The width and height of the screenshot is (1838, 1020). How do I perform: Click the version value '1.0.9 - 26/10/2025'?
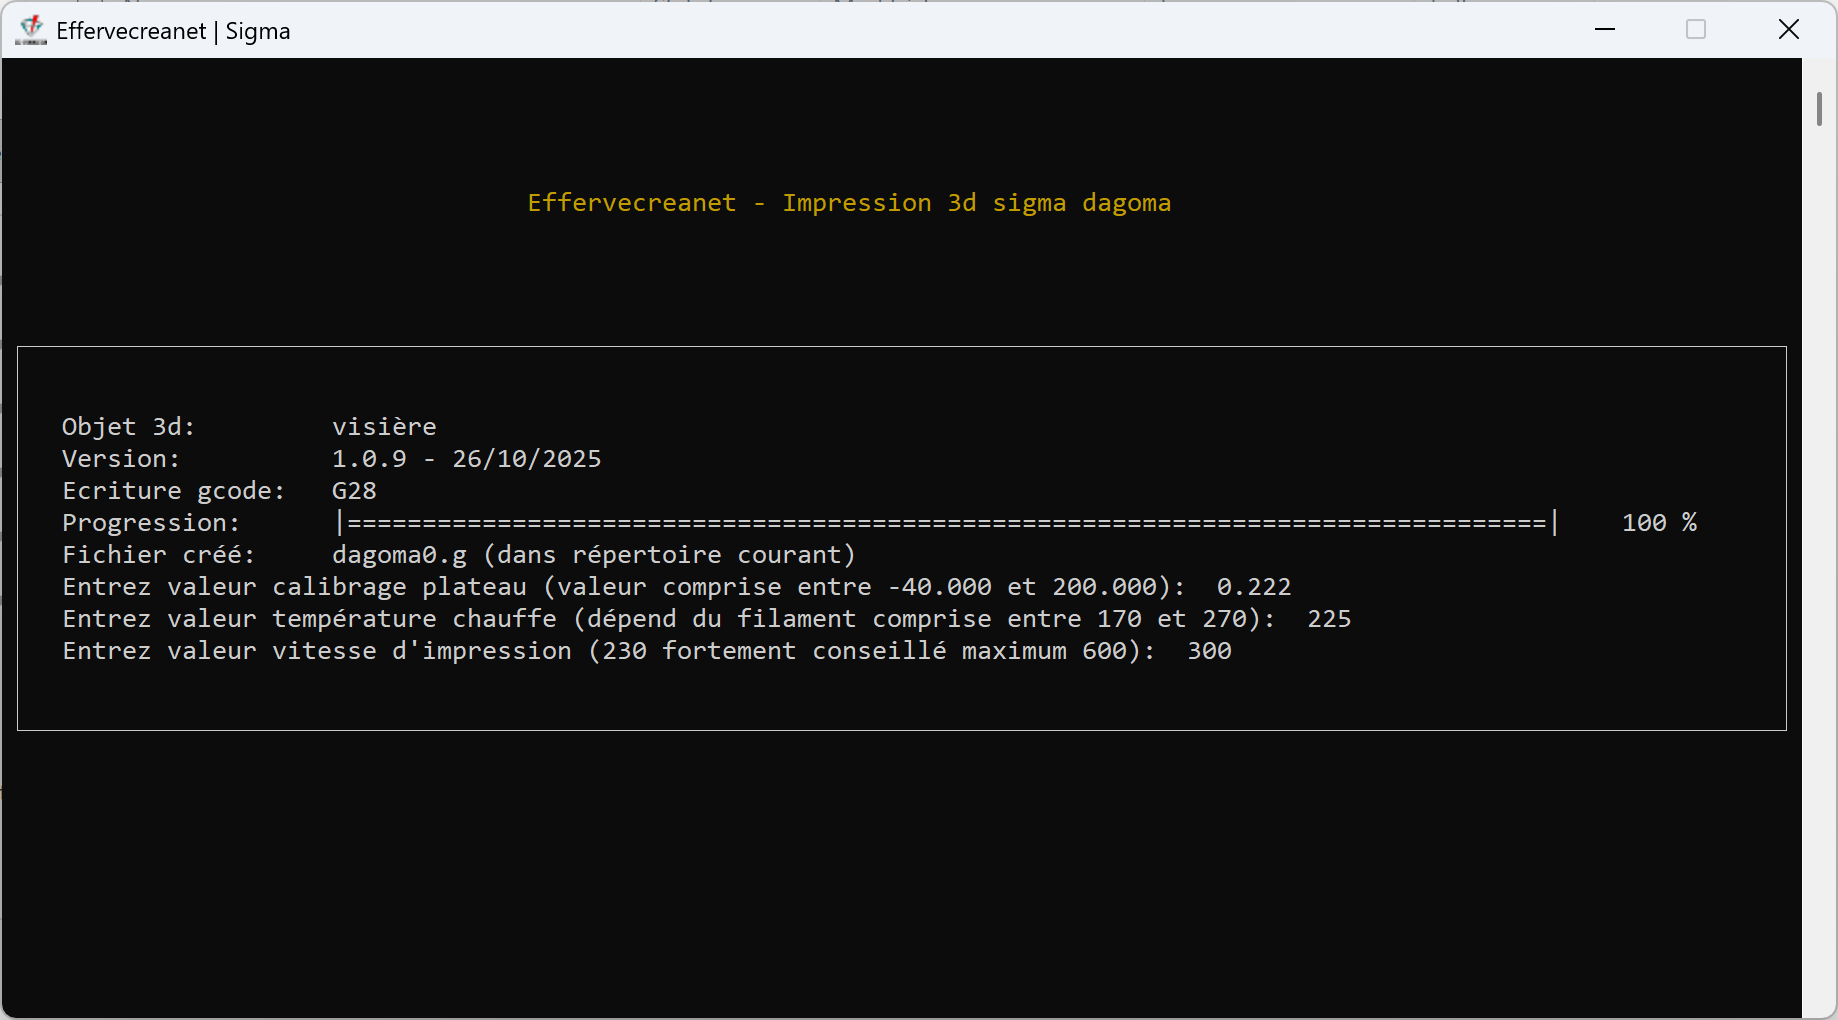tap(467, 459)
